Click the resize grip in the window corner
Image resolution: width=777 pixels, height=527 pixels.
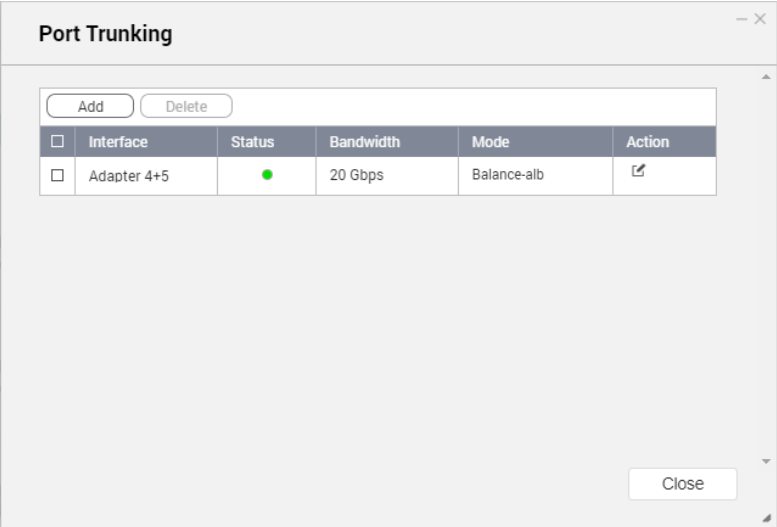pyautogui.click(x=767, y=517)
